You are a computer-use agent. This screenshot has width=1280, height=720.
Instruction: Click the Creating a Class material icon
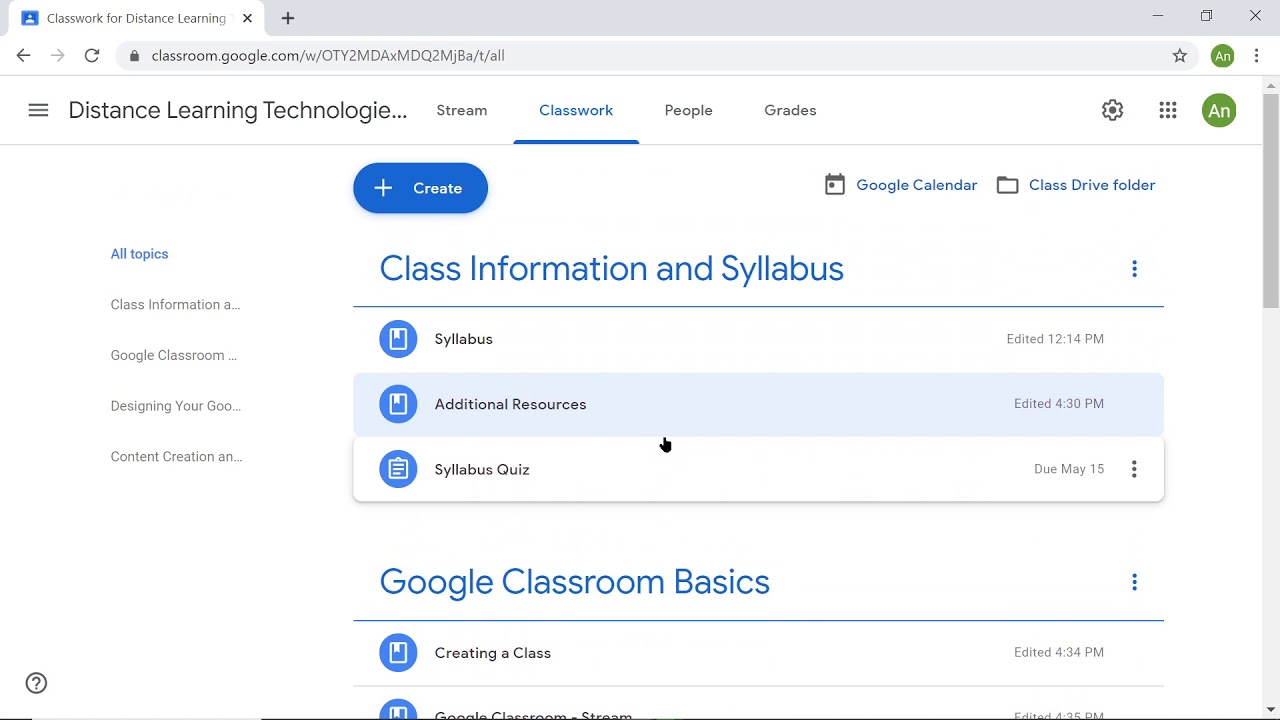pos(398,653)
